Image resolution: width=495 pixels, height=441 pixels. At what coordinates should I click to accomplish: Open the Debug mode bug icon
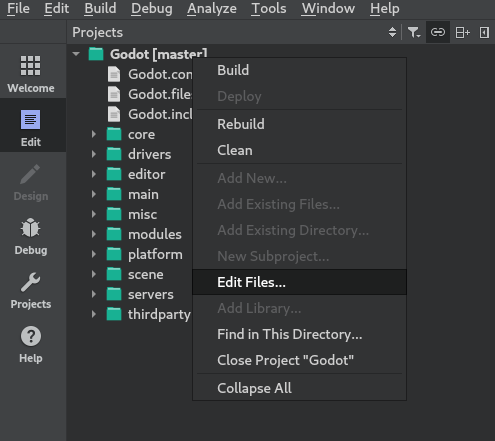coord(30,228)
